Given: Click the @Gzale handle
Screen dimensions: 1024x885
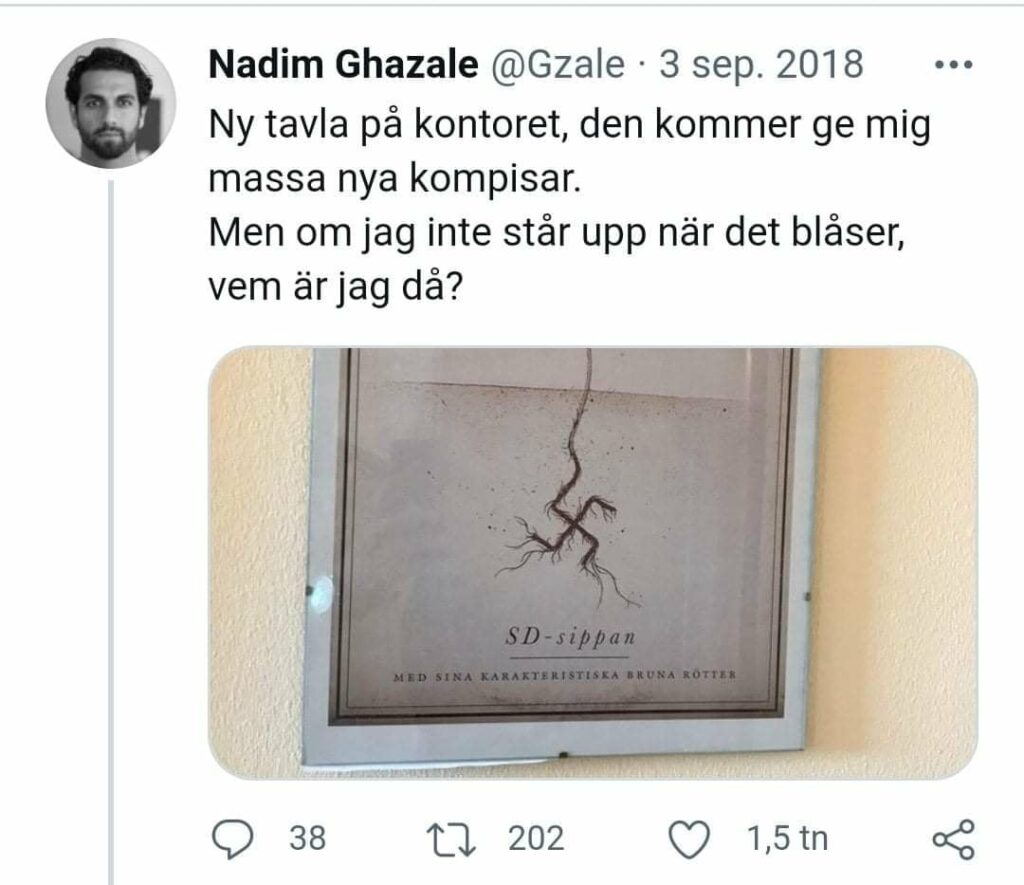Looking at the screenshot, I should click(x=557, y=65).
